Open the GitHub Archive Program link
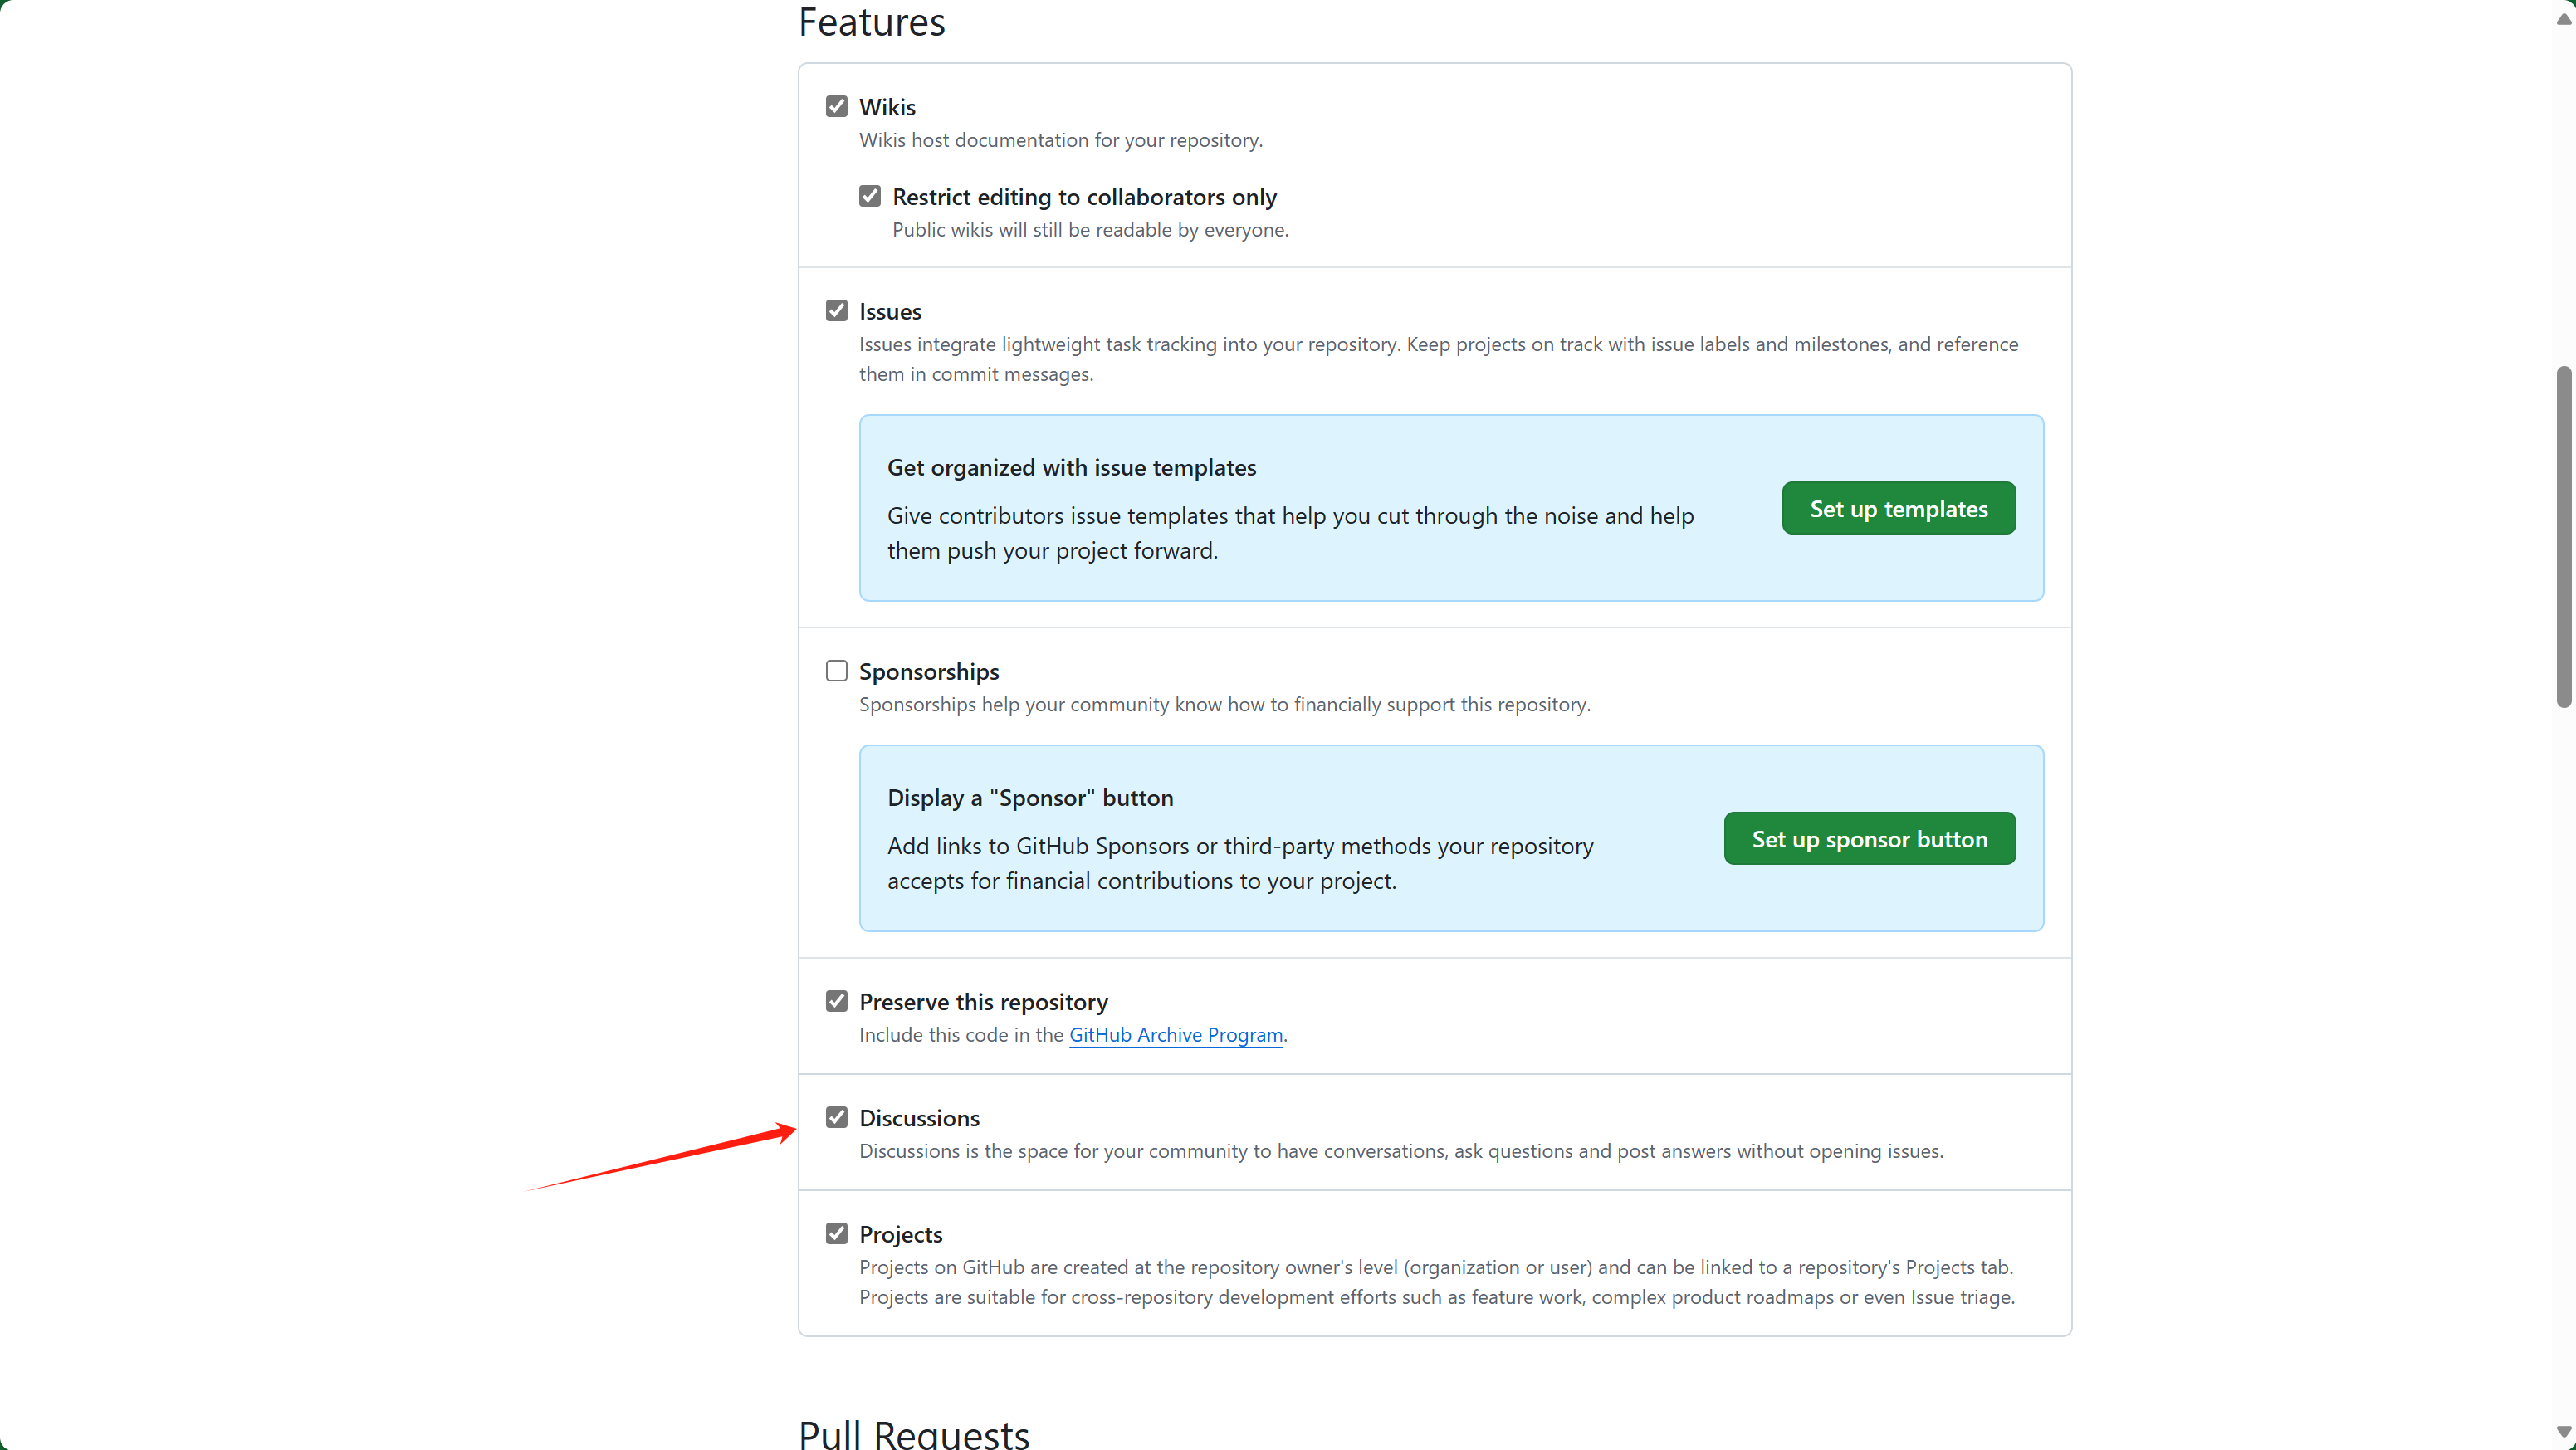This screenshot has width=2576, height=1450. tap(1176, 1035)
